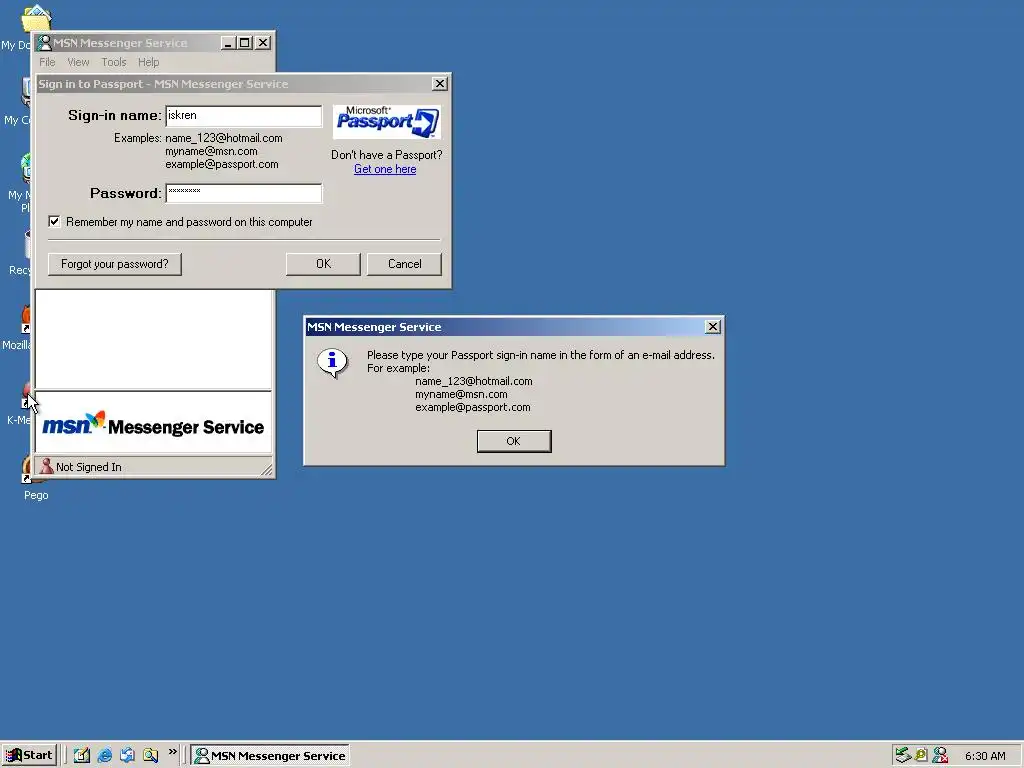Image resolution: width=1024 pixels, height=768 pixels.
Task: Click name_123@hotmail.com in the message dialog
Action: coord(473,381)
